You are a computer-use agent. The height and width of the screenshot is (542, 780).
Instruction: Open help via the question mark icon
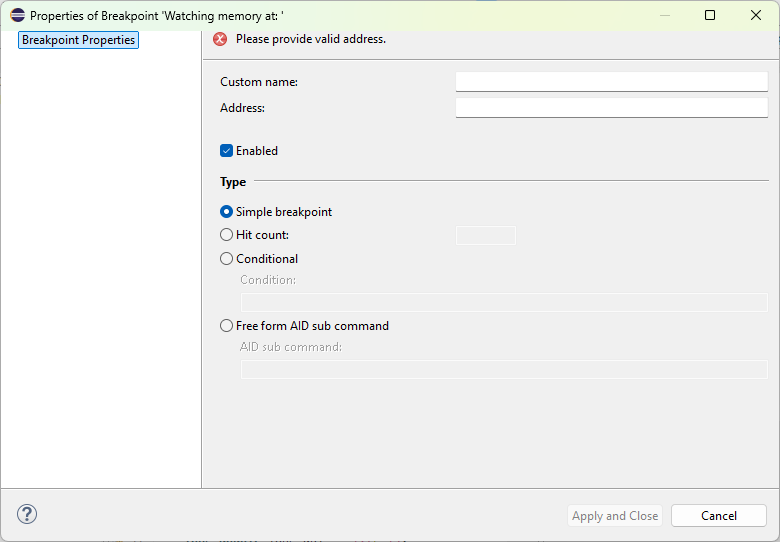(x=27, y=514)
